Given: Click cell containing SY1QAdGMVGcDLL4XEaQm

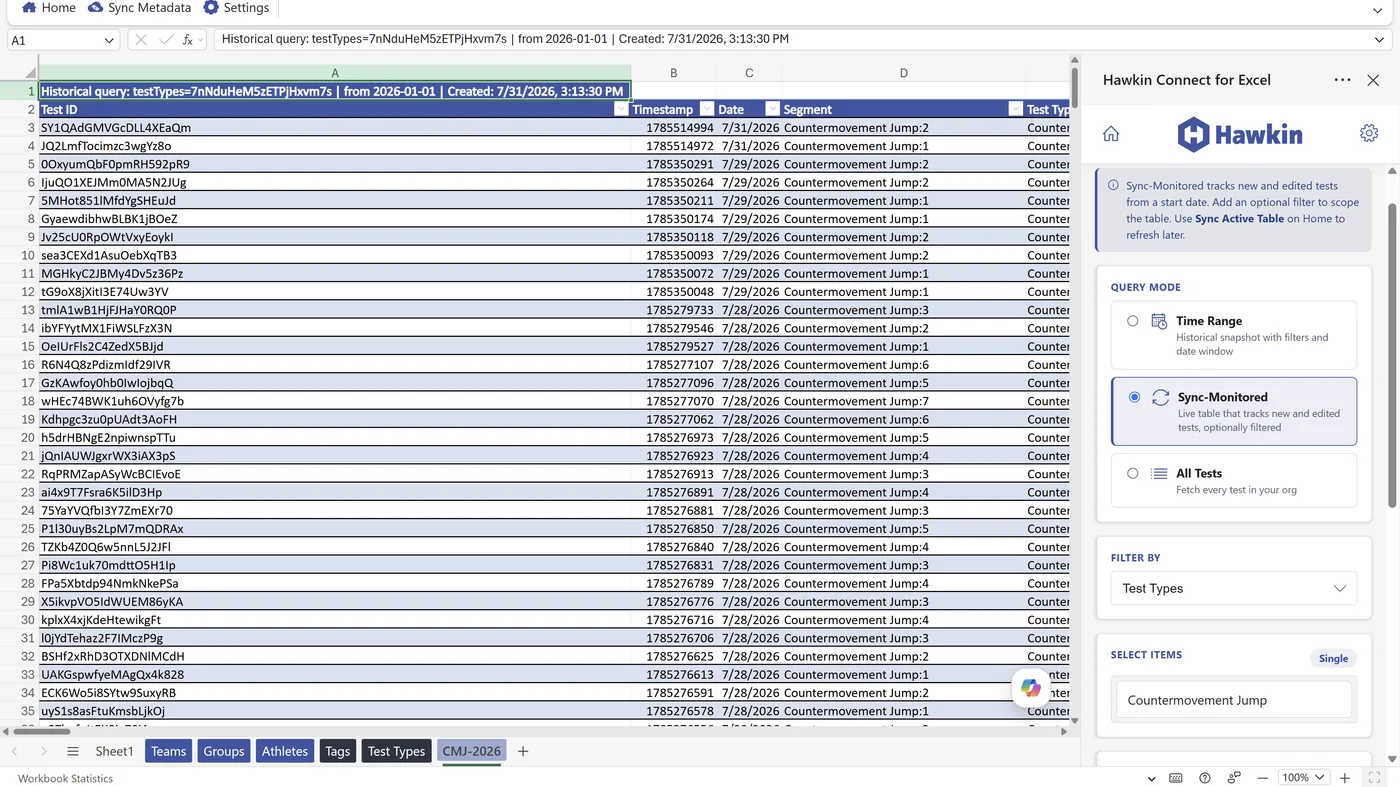Looking at the screenshot, I should (335, 128).
